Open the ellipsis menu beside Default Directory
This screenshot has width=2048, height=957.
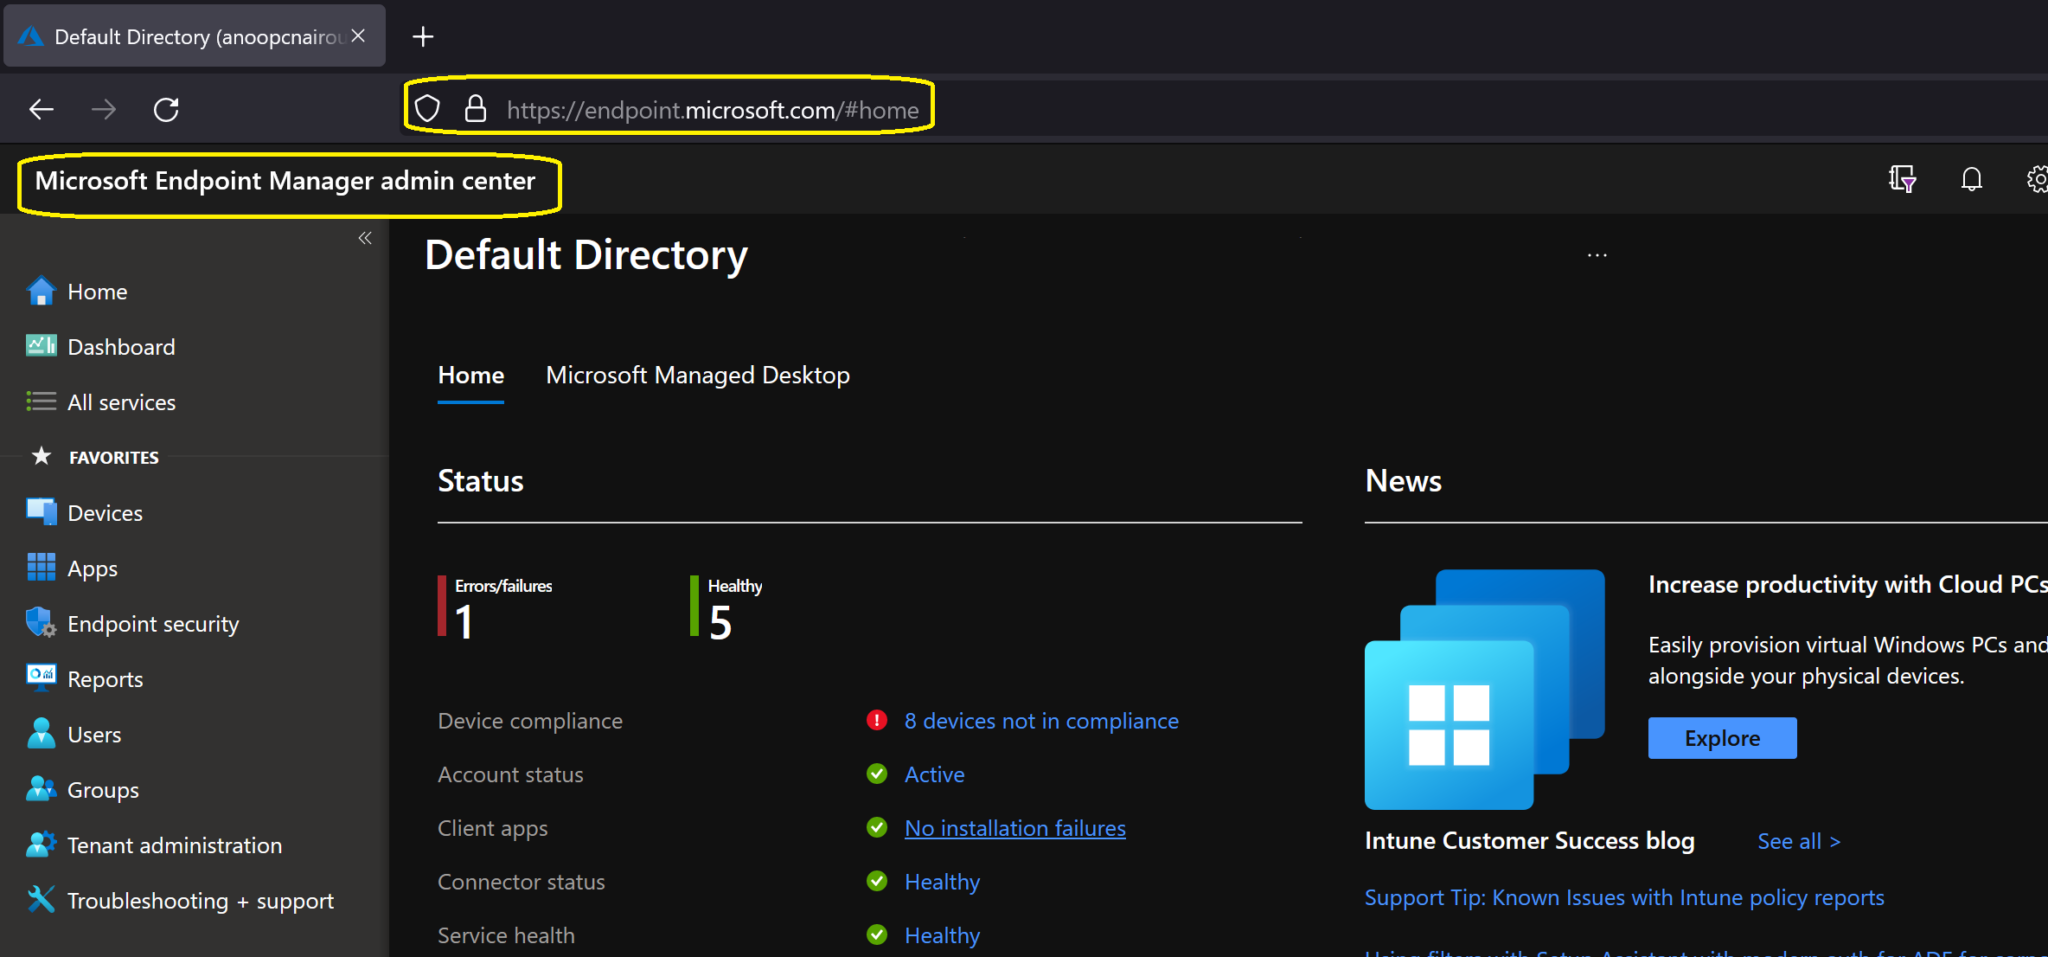point(1597,256)
